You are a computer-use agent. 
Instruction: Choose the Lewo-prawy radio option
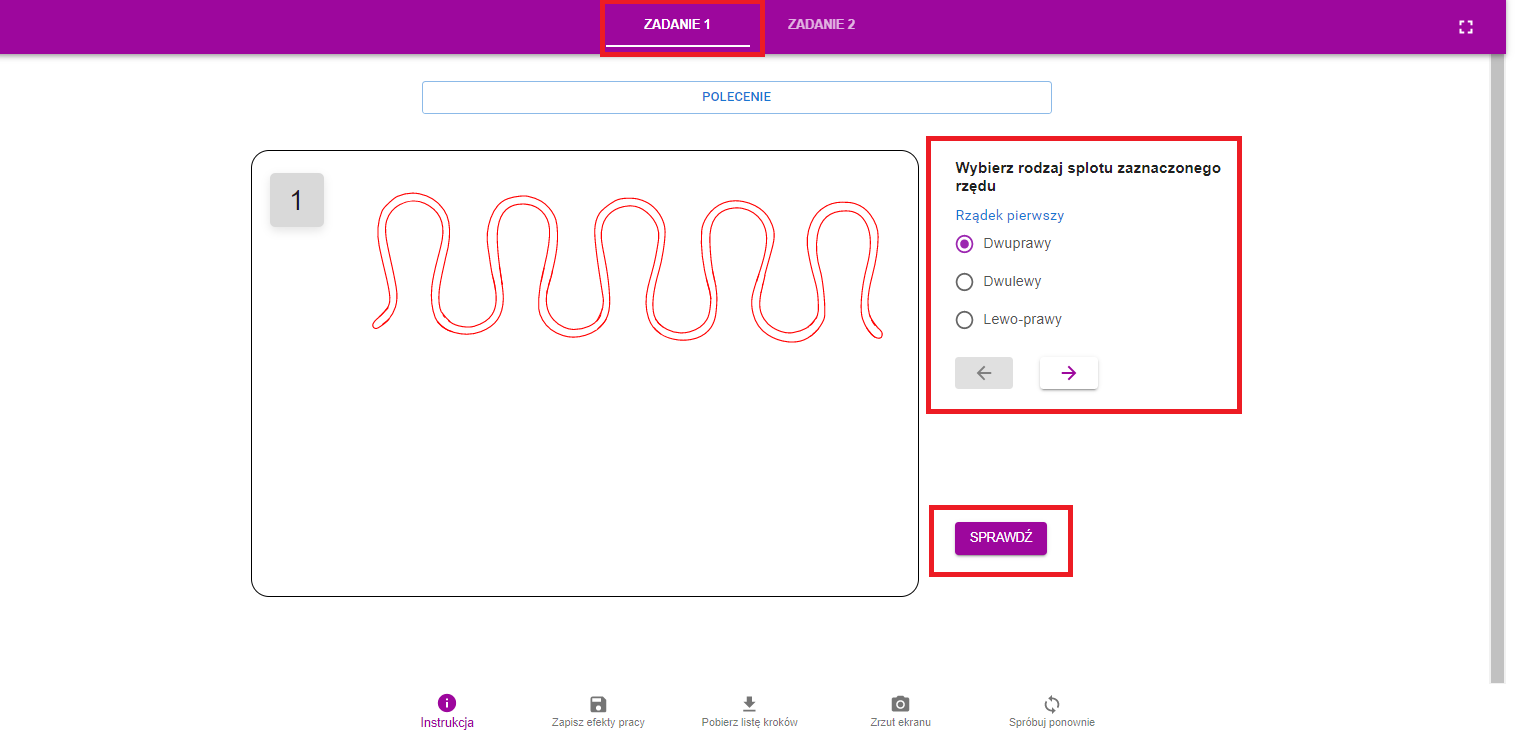pos(965,320)
